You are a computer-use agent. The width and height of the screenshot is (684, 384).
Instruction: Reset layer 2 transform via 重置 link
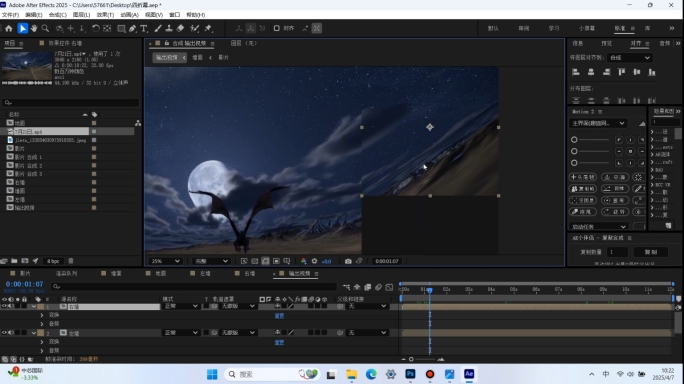point(279,342)
